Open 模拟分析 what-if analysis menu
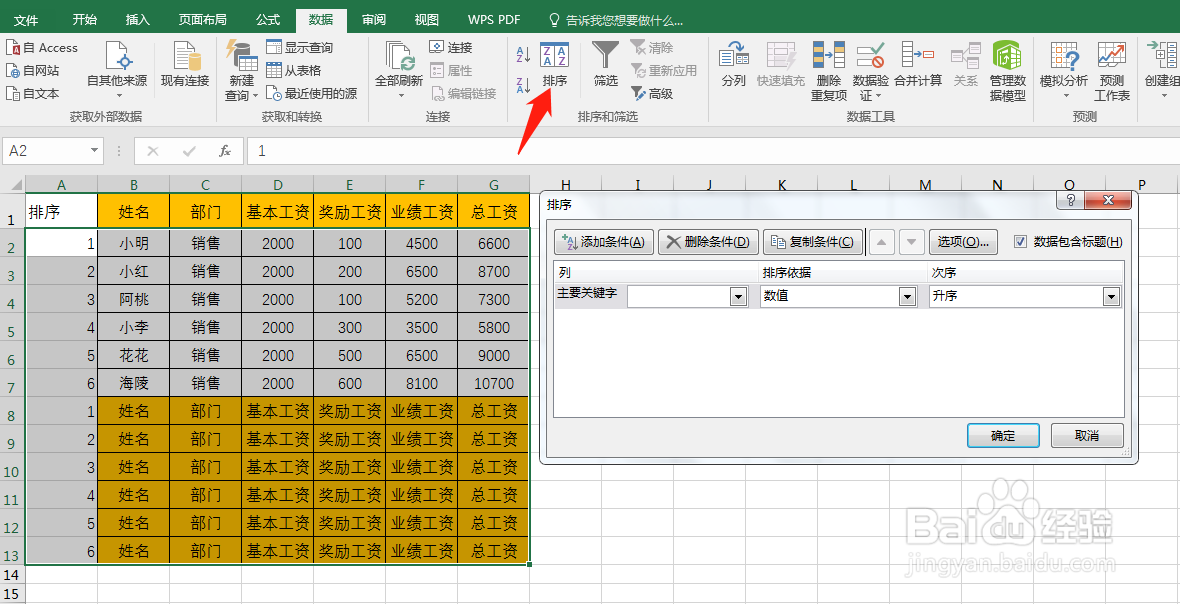1180x604 pixels. coord(1063,71)
